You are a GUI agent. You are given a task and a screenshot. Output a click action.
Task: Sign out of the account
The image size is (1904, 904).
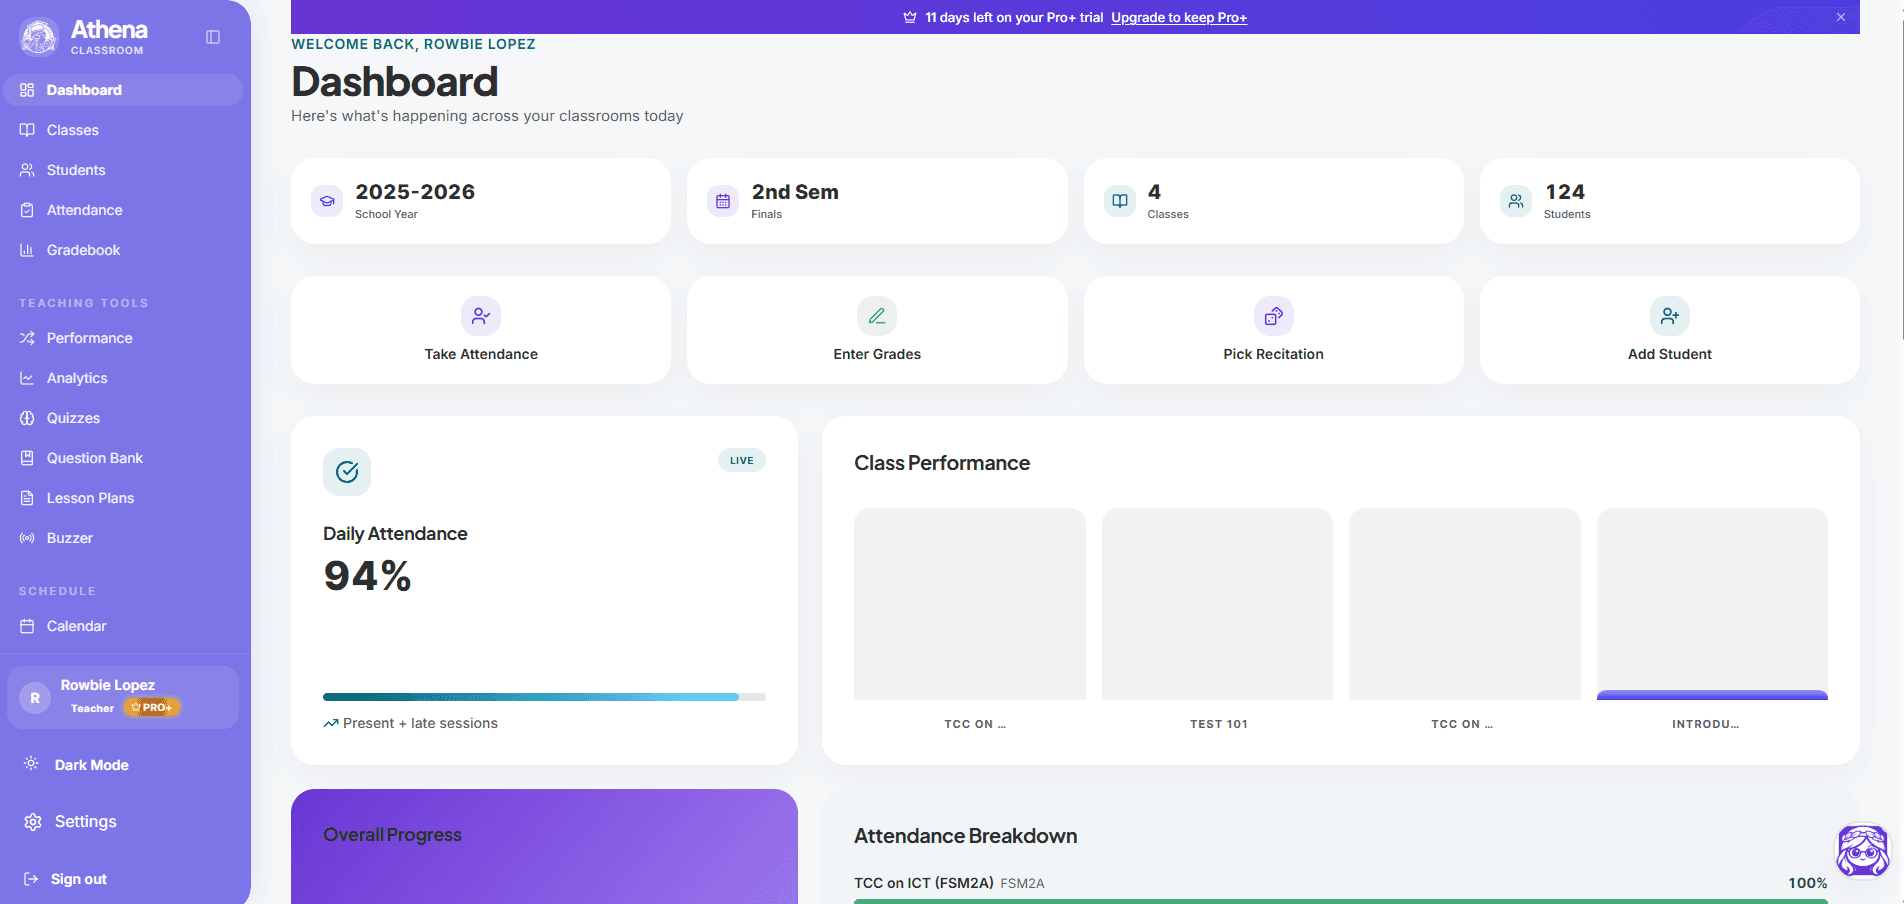[x=65, y=879]
